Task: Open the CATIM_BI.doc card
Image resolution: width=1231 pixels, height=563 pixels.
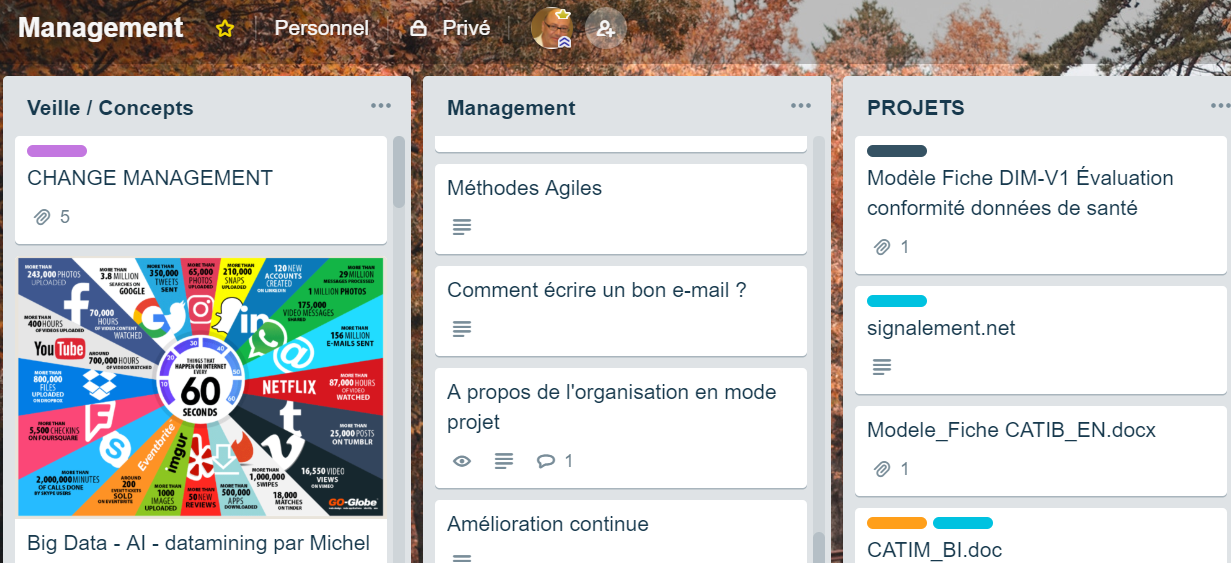Action: pos(1041,536)
